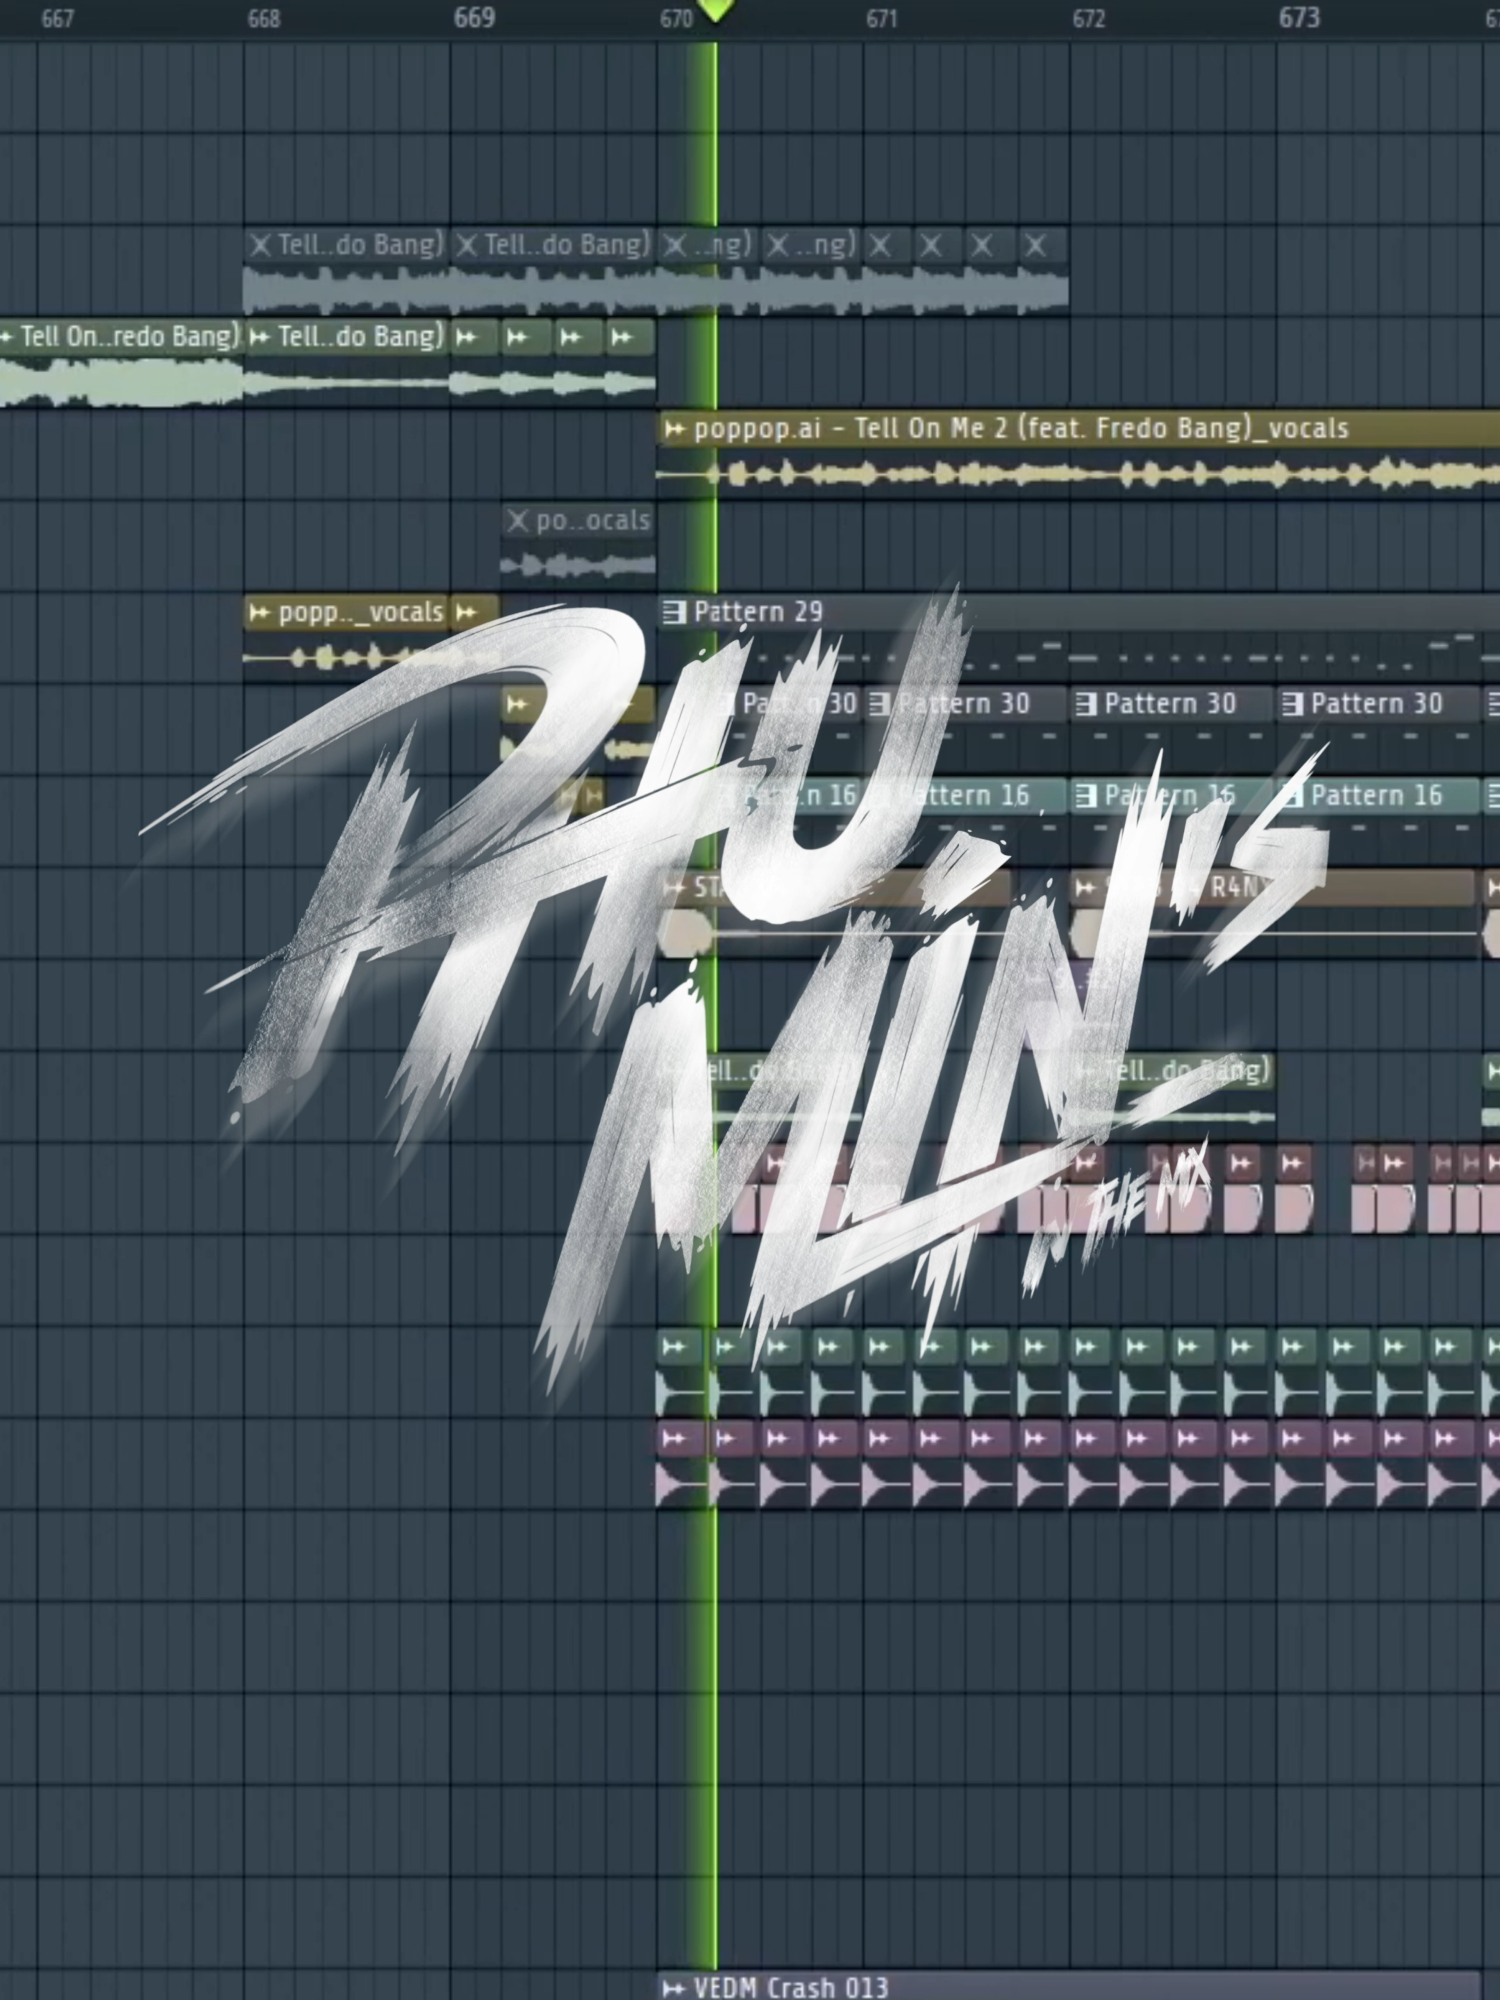Open menu icon of Pattern 16 at bar 673
This screenshot has height=2000, width=1500.
(1292, 797)
